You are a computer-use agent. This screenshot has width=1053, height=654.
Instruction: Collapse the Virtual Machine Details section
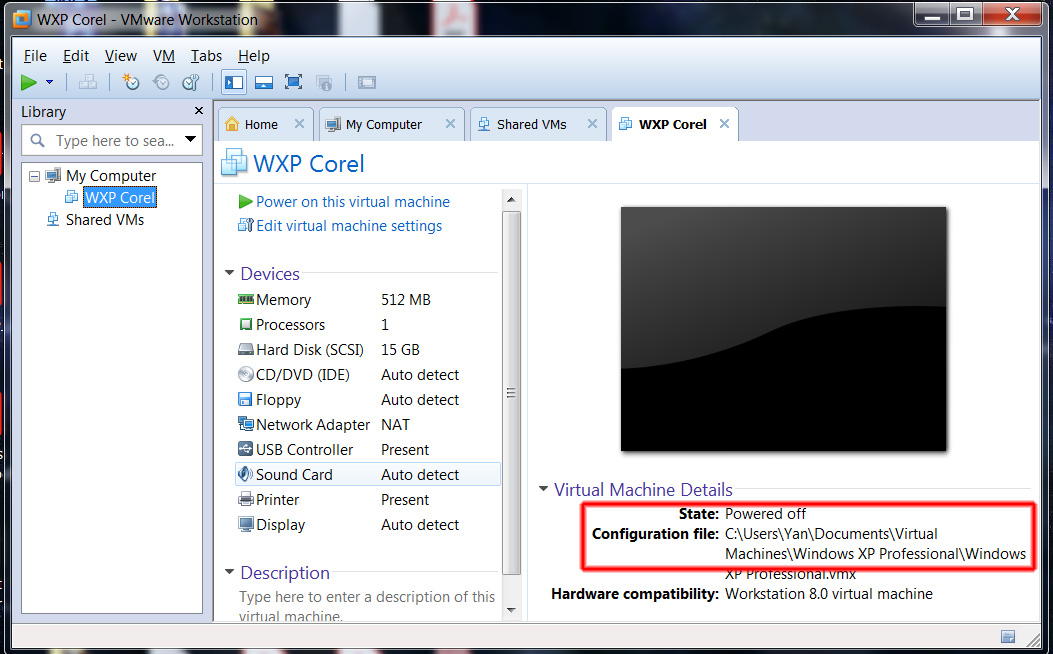(543, 488)
